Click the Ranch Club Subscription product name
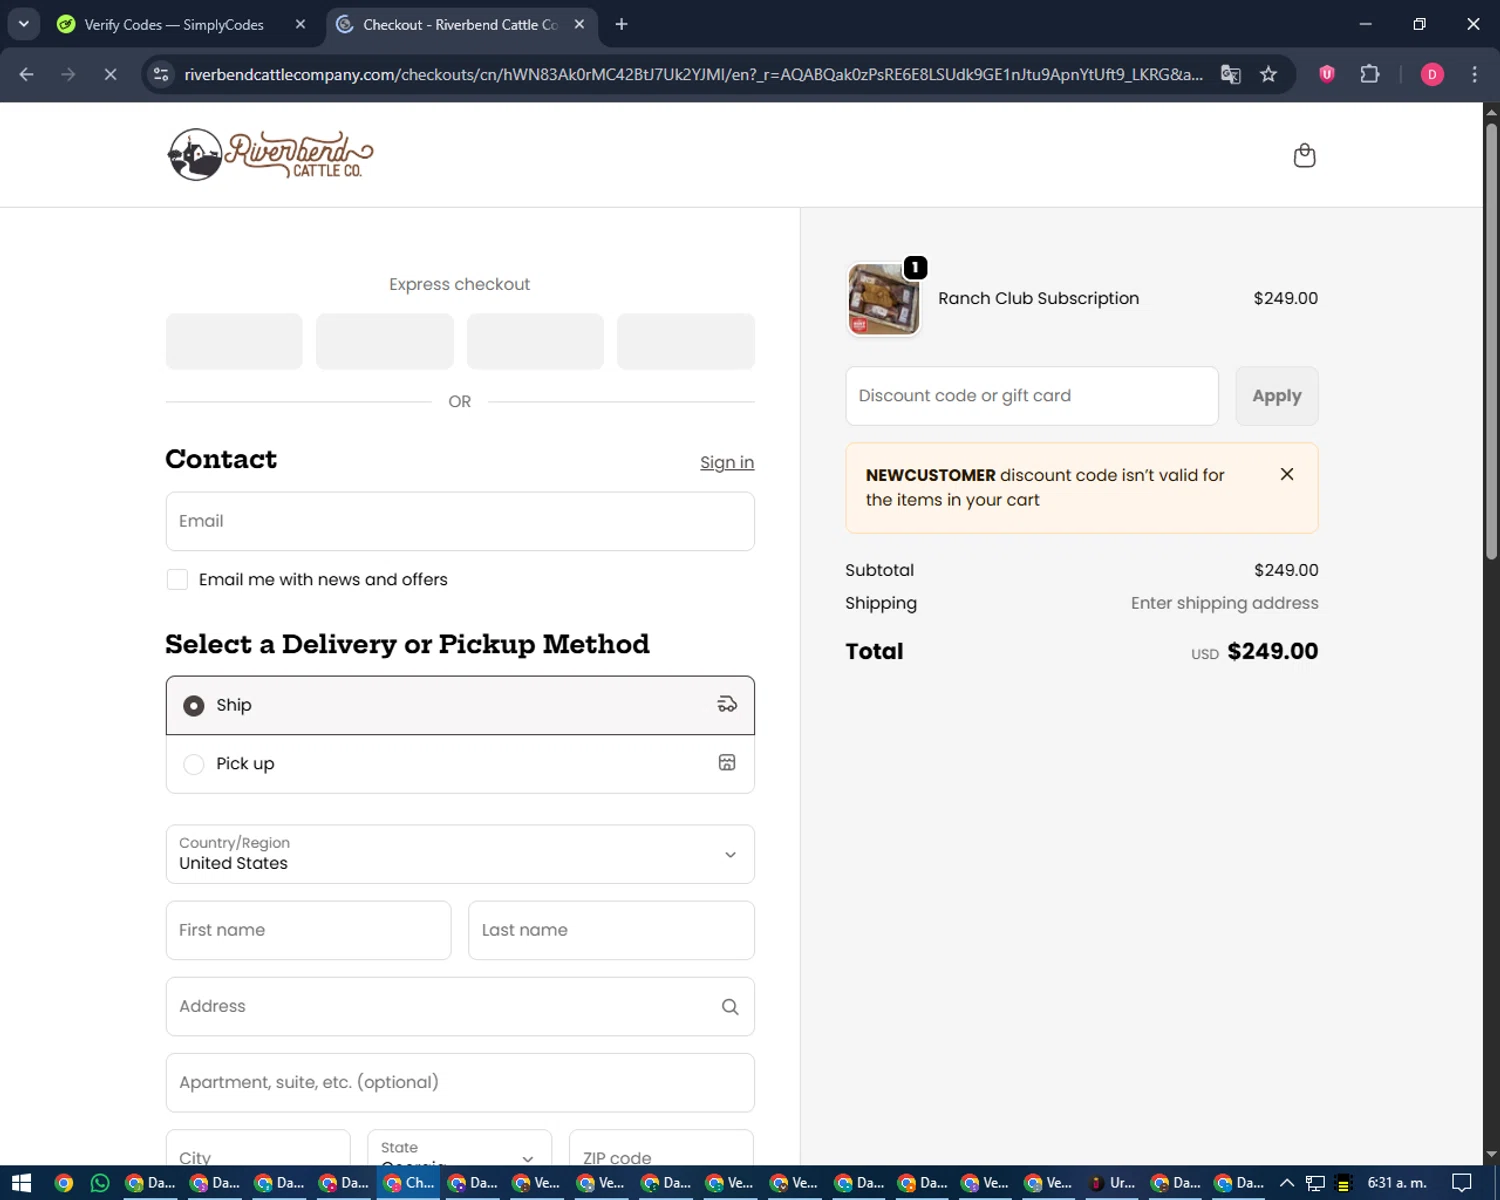This screenshot has height=1200, width=1500. (x=1038, y=298)
